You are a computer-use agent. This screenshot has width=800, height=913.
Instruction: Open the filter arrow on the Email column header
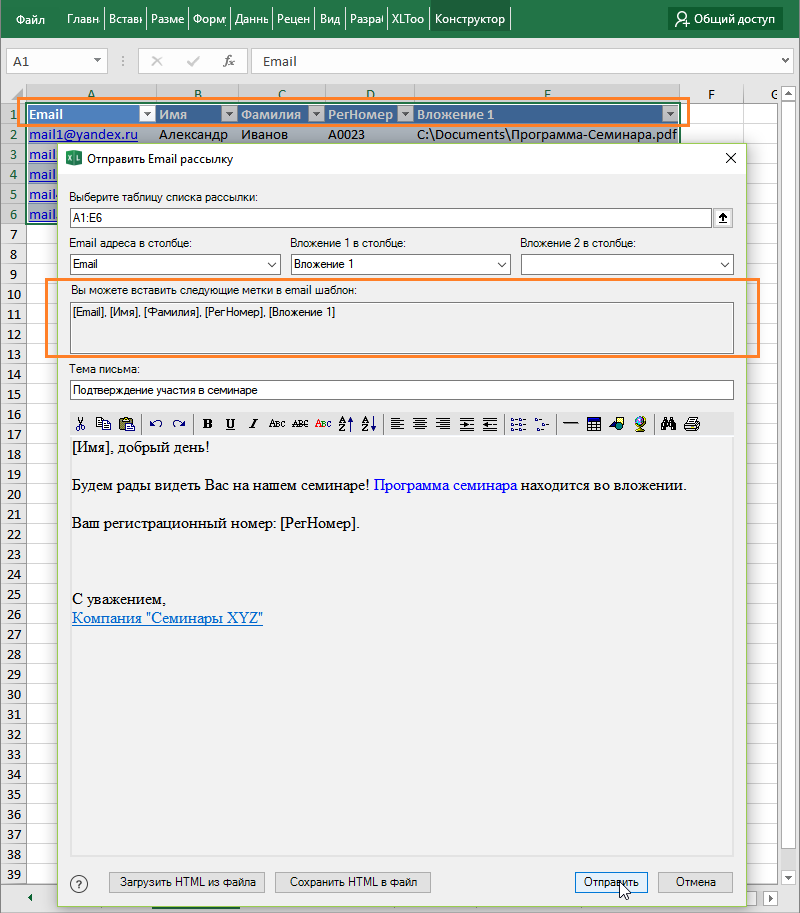coord(146,114)
